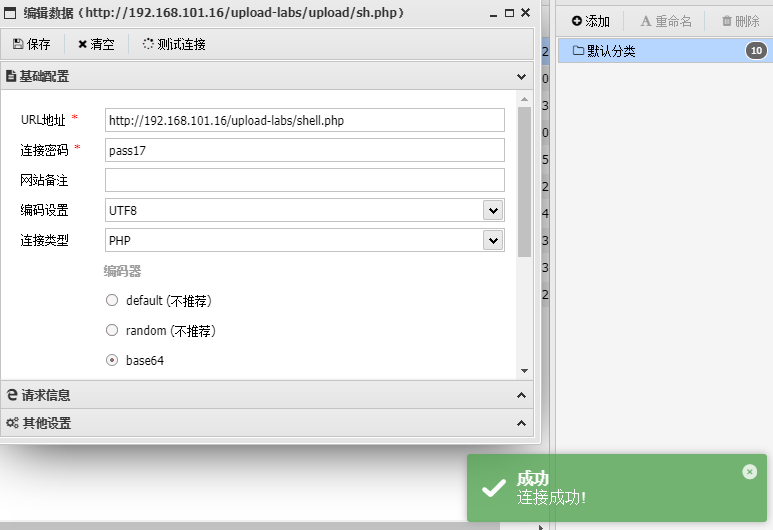773x530 pixels.
Task: Click the 连接密码 input field
Action: [x=305, y=150]
